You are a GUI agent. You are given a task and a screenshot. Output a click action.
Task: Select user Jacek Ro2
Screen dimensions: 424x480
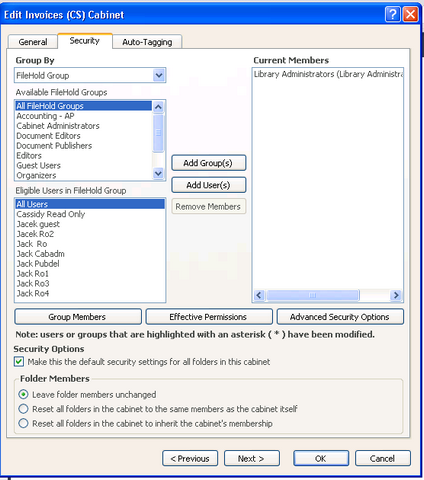point(90,234)
